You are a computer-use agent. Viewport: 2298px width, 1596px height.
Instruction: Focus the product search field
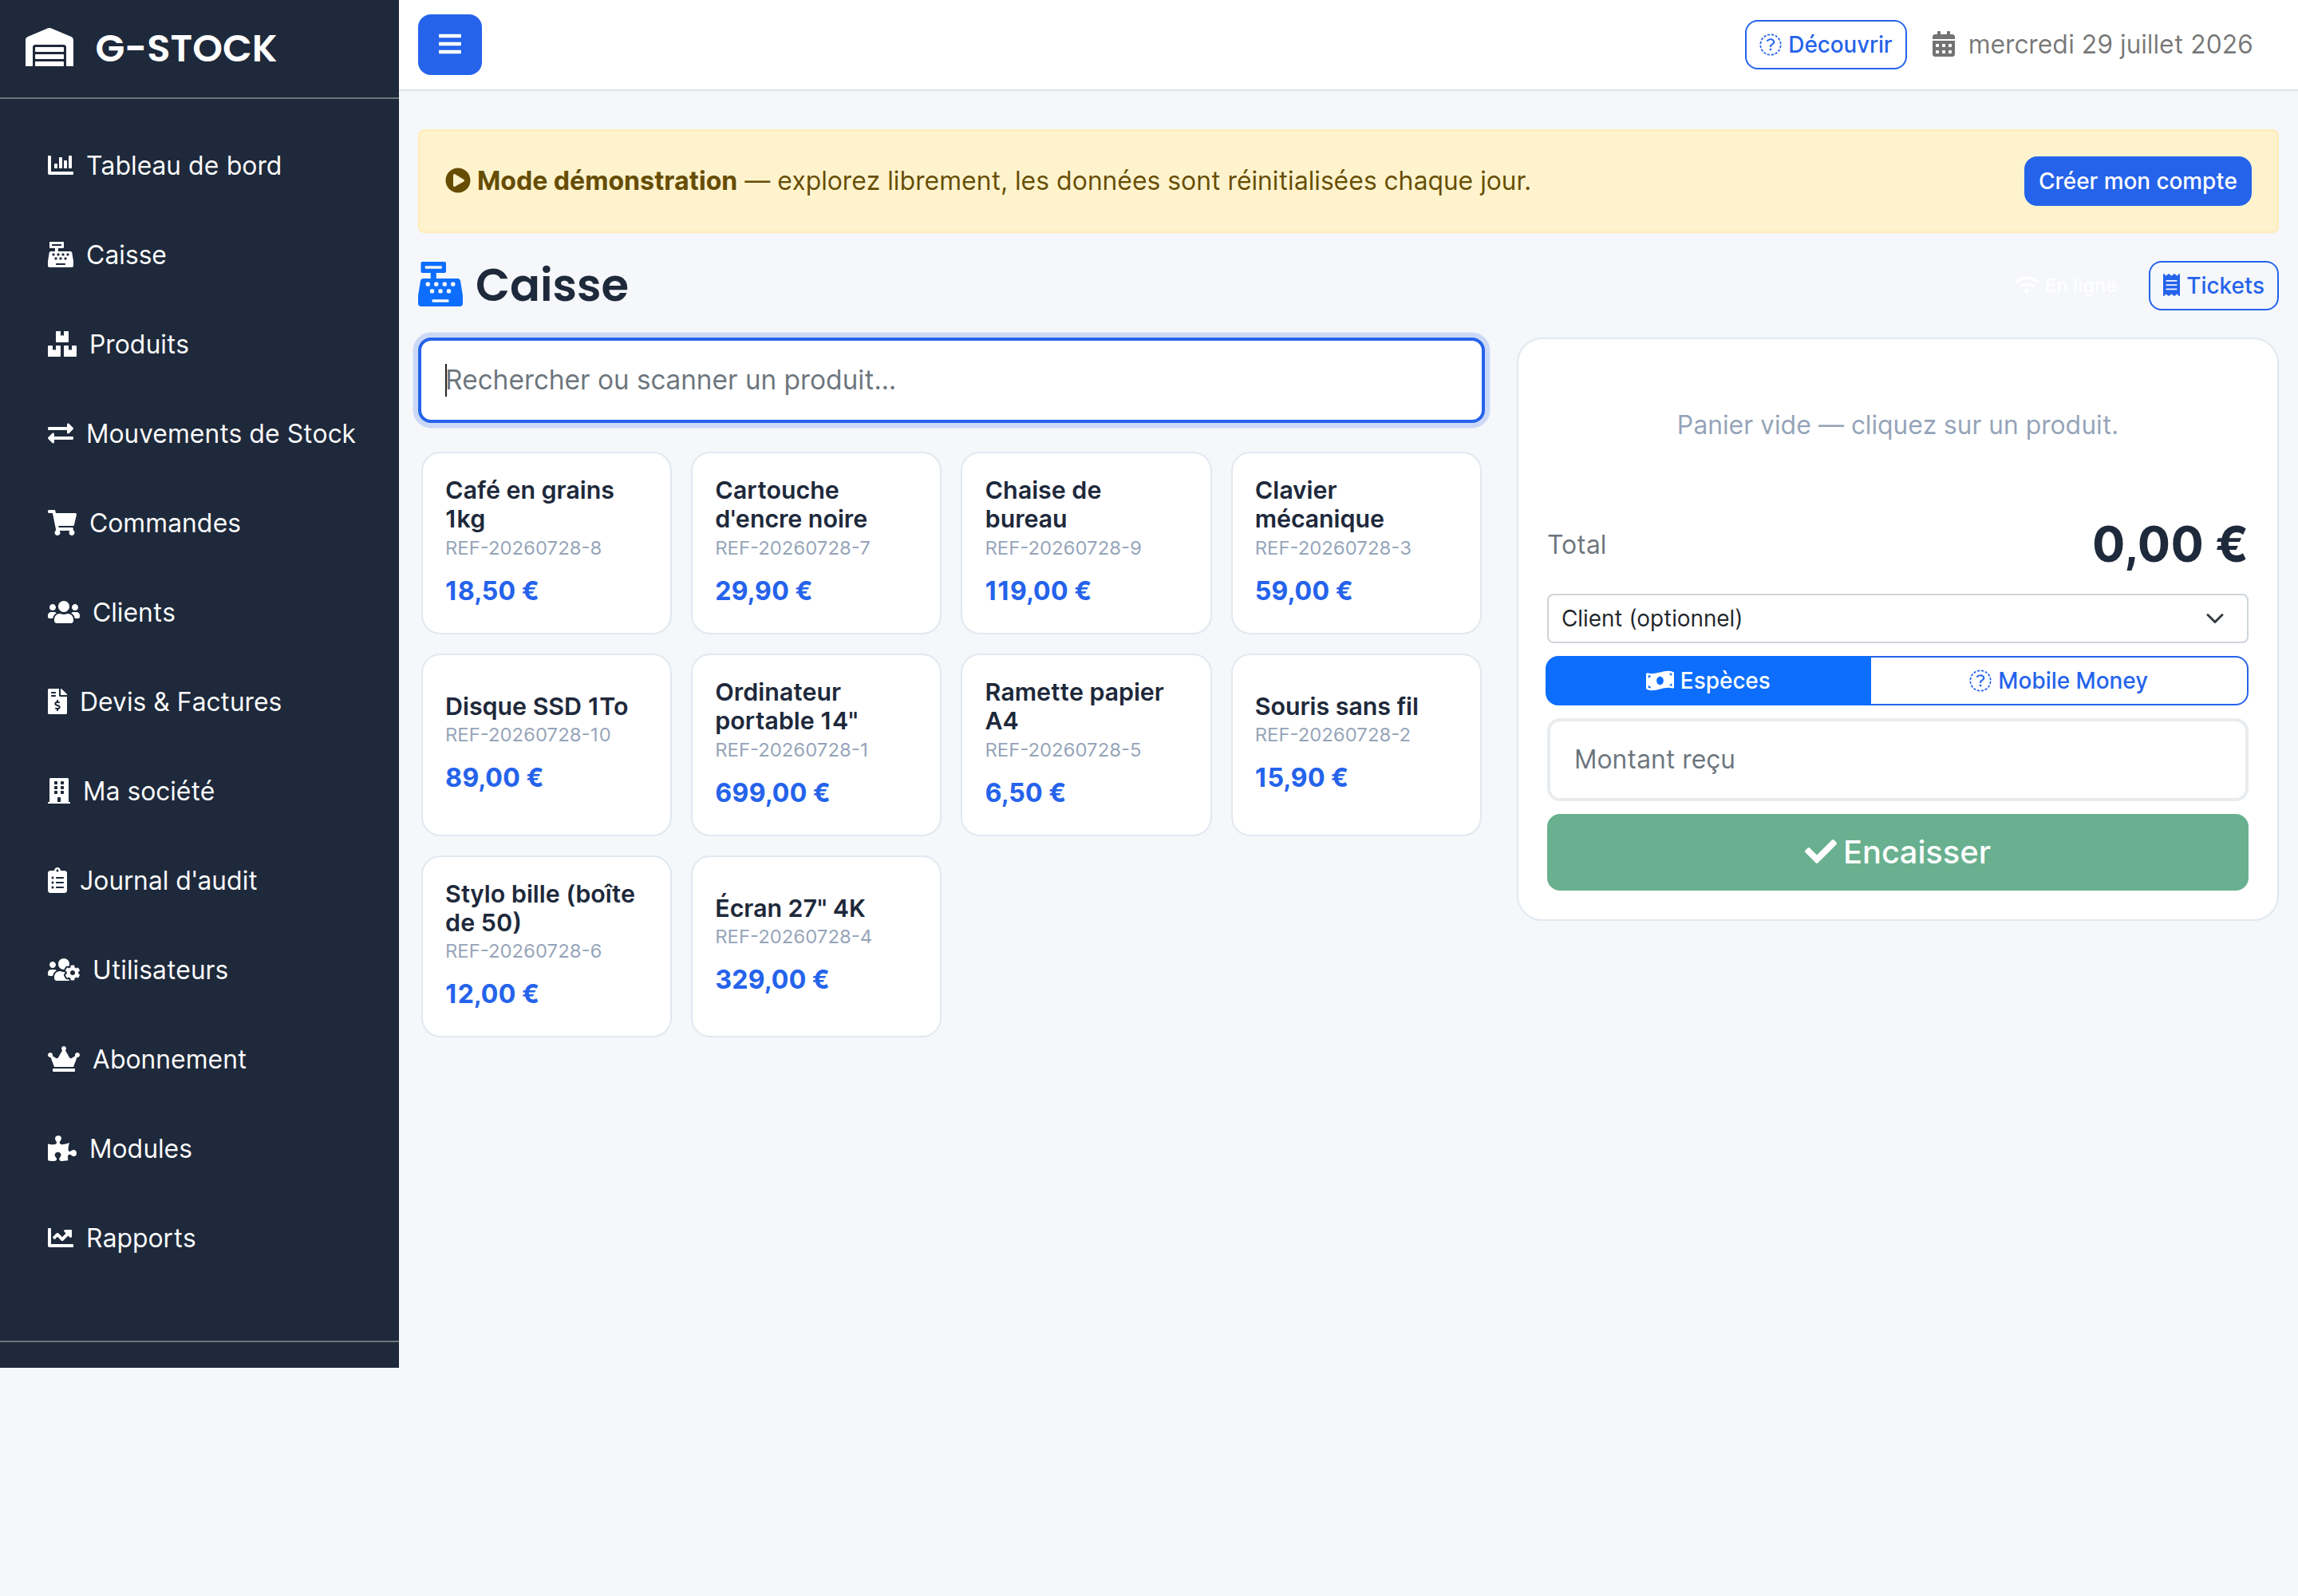coord(950,380)
